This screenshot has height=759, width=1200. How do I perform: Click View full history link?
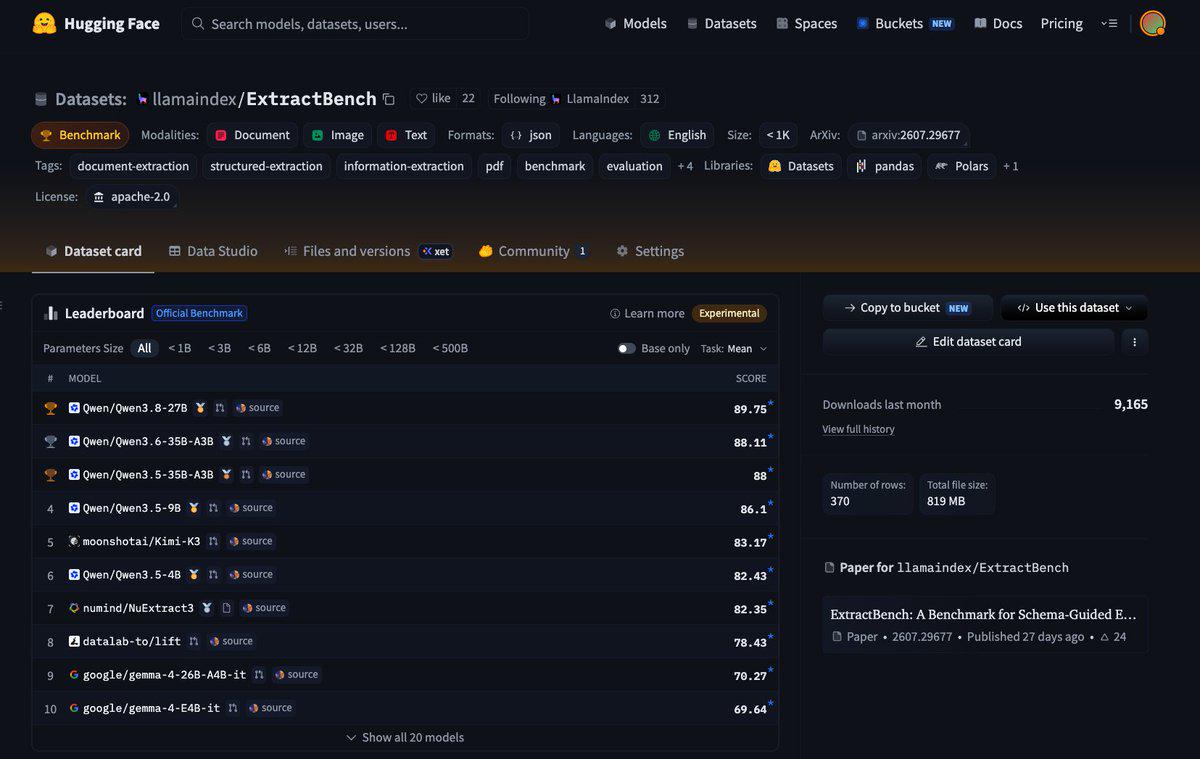858,429
